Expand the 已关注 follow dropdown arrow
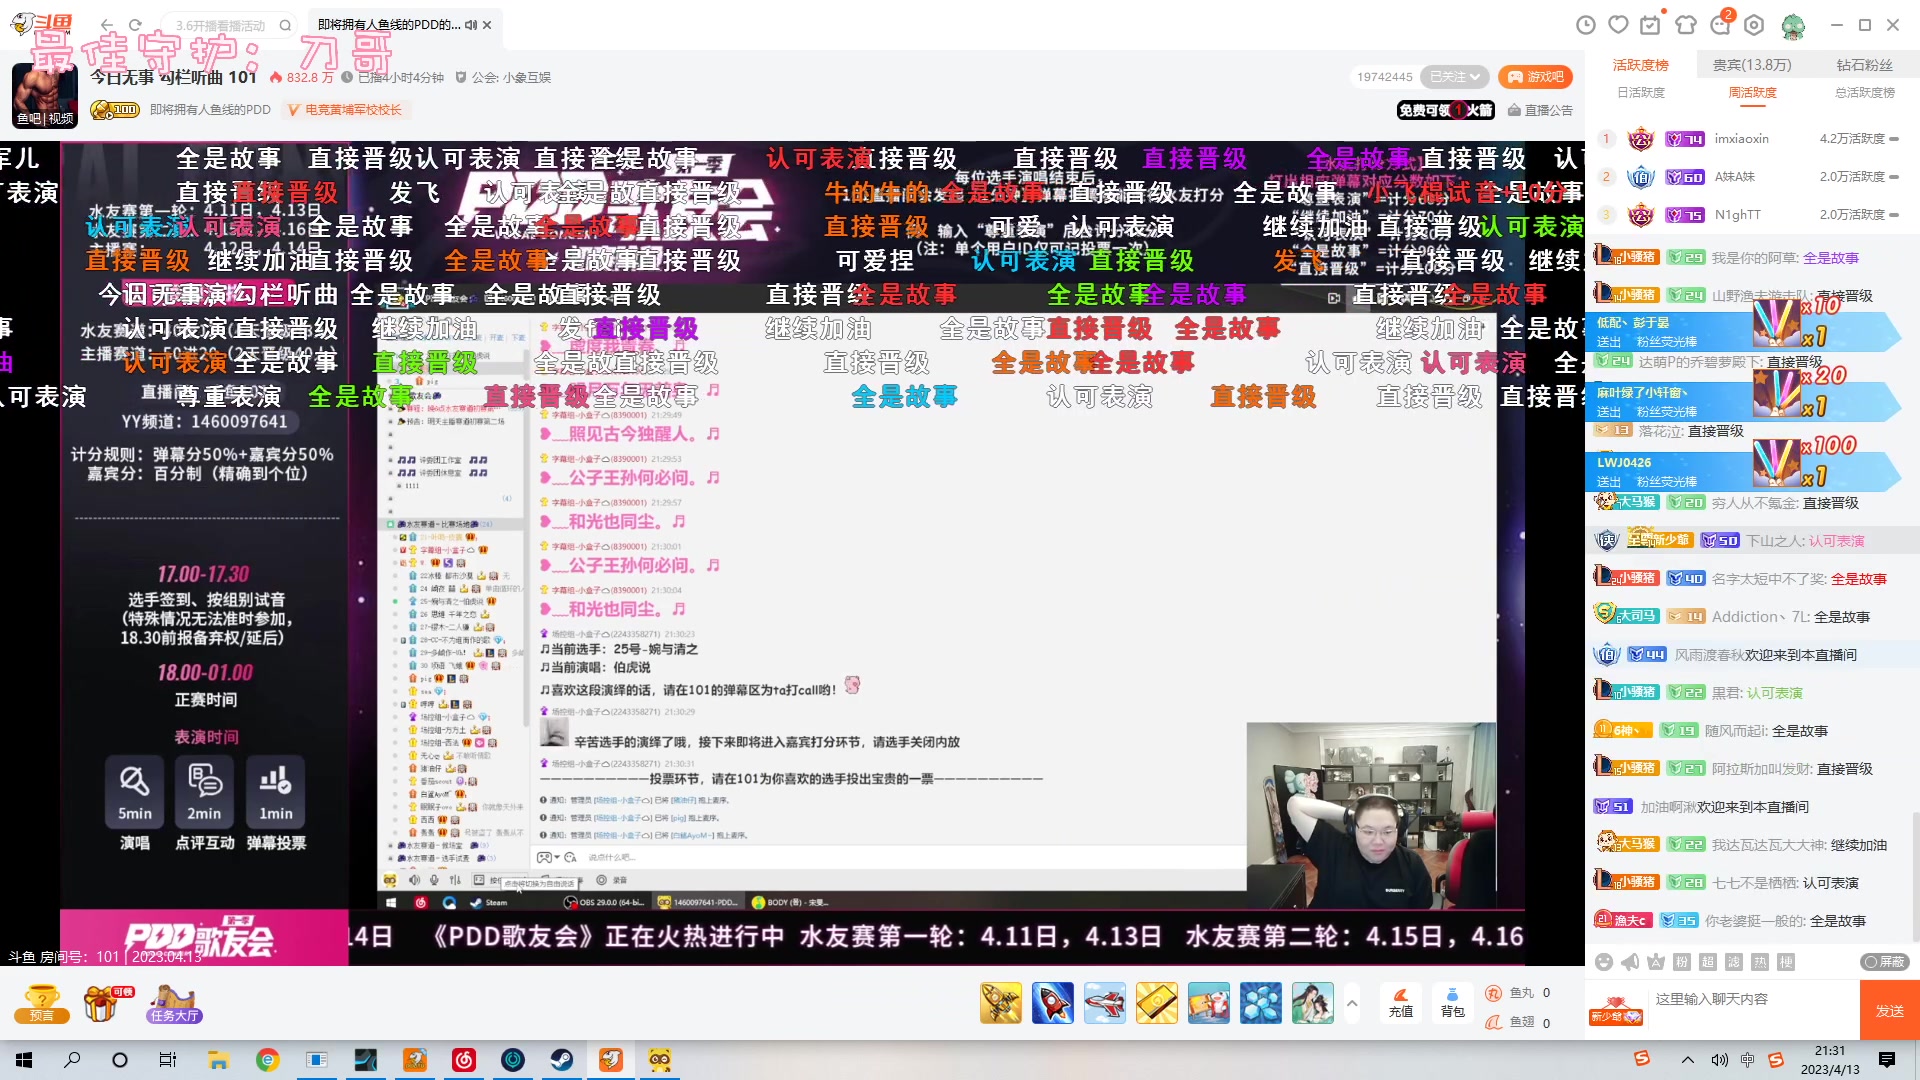 click(1475, 77)
